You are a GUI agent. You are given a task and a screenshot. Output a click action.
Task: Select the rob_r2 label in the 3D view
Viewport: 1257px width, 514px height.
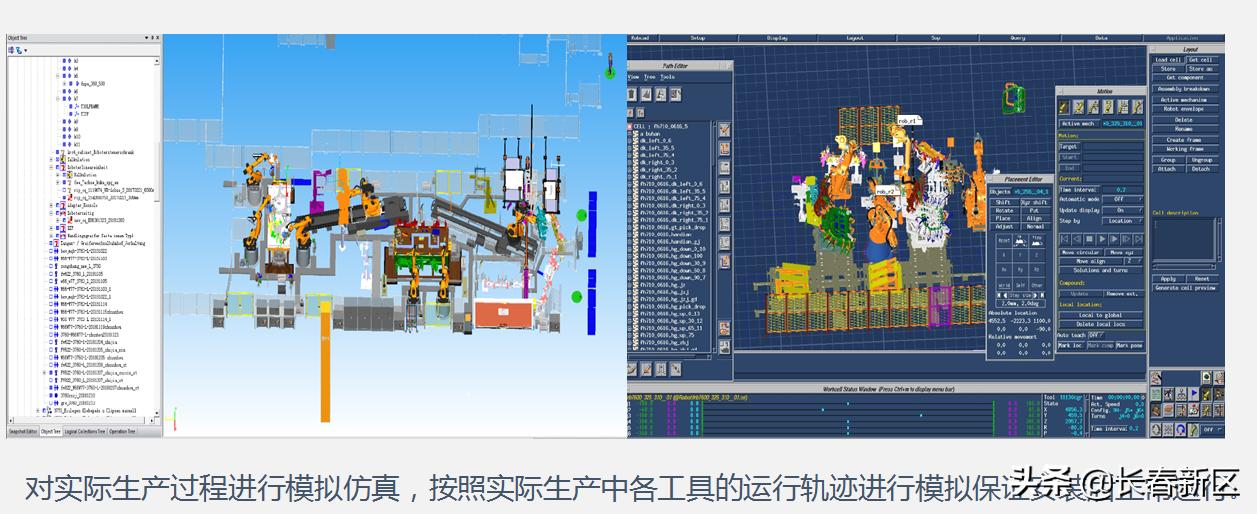click(x=886, y=190)
